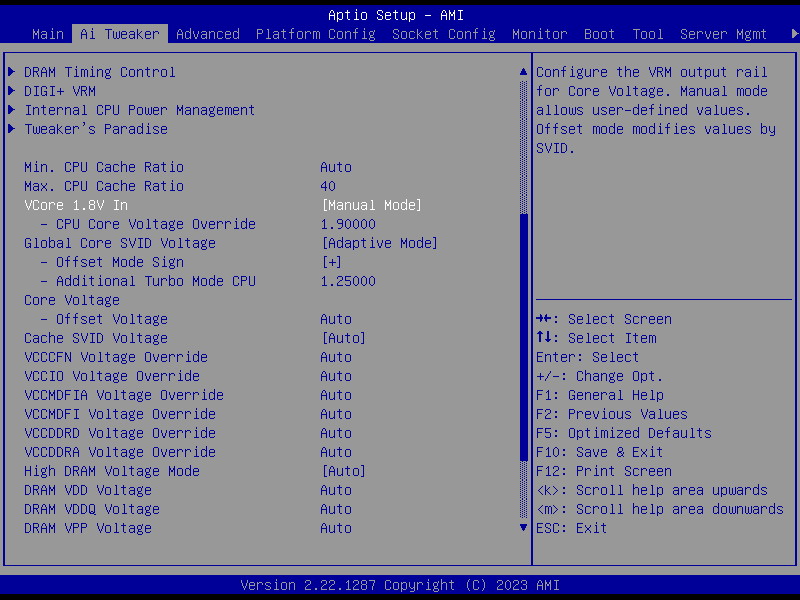
Task: Edit VCCDDRA Voltage Override Auto value
Action: [336, 452]
